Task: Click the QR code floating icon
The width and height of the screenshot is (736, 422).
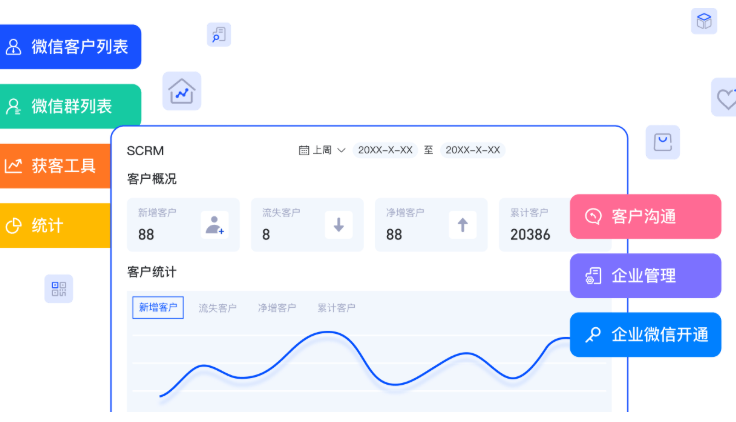Action: coord(59,289)
